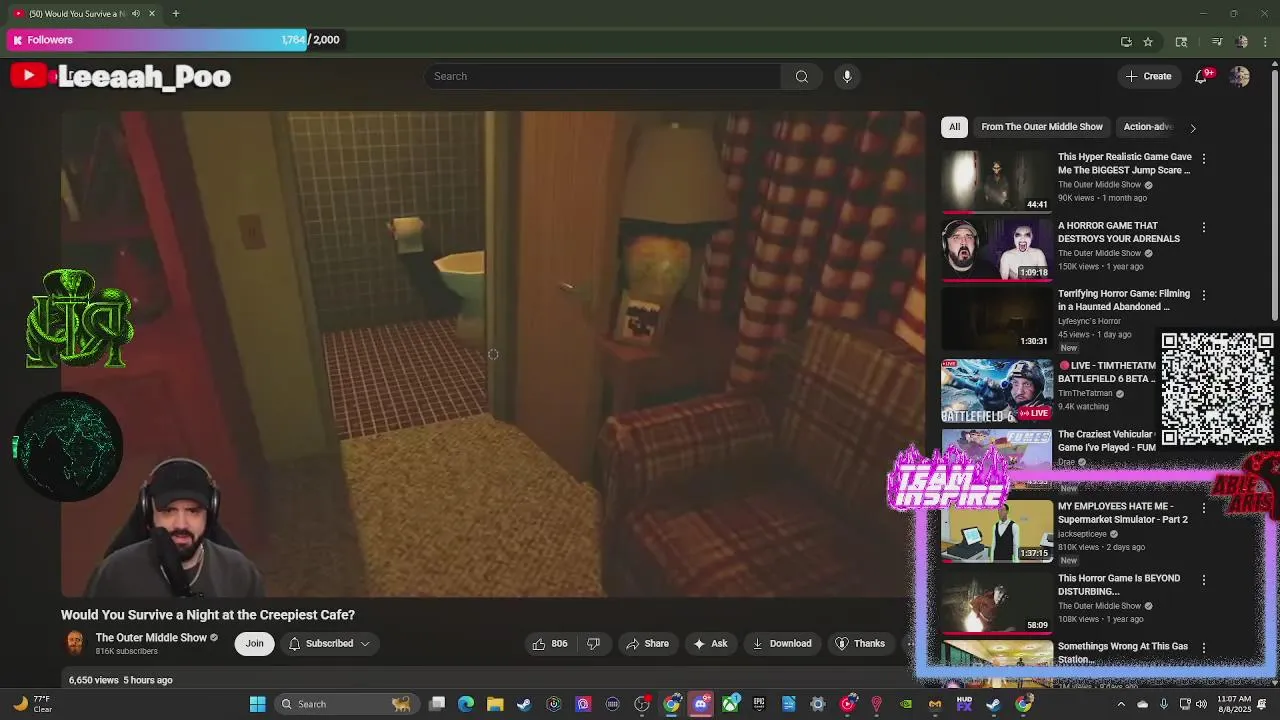Click the Ask button

pyautogui.click(x=710, y=643)
